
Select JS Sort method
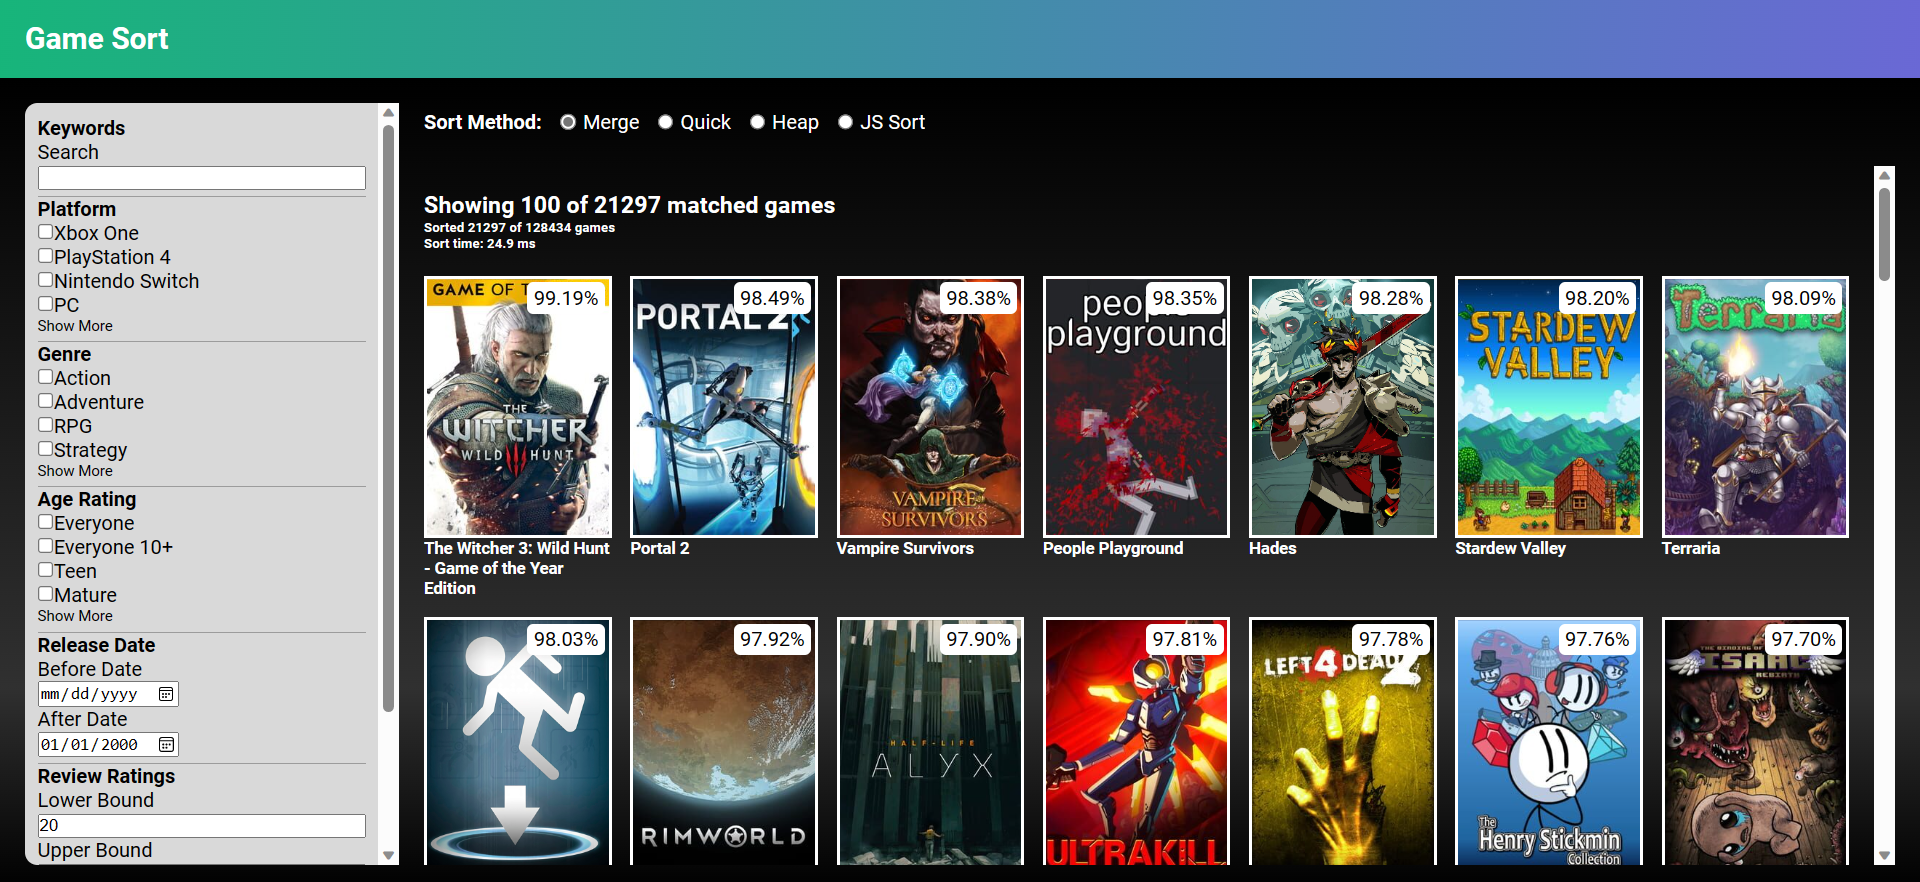[845, 122]
